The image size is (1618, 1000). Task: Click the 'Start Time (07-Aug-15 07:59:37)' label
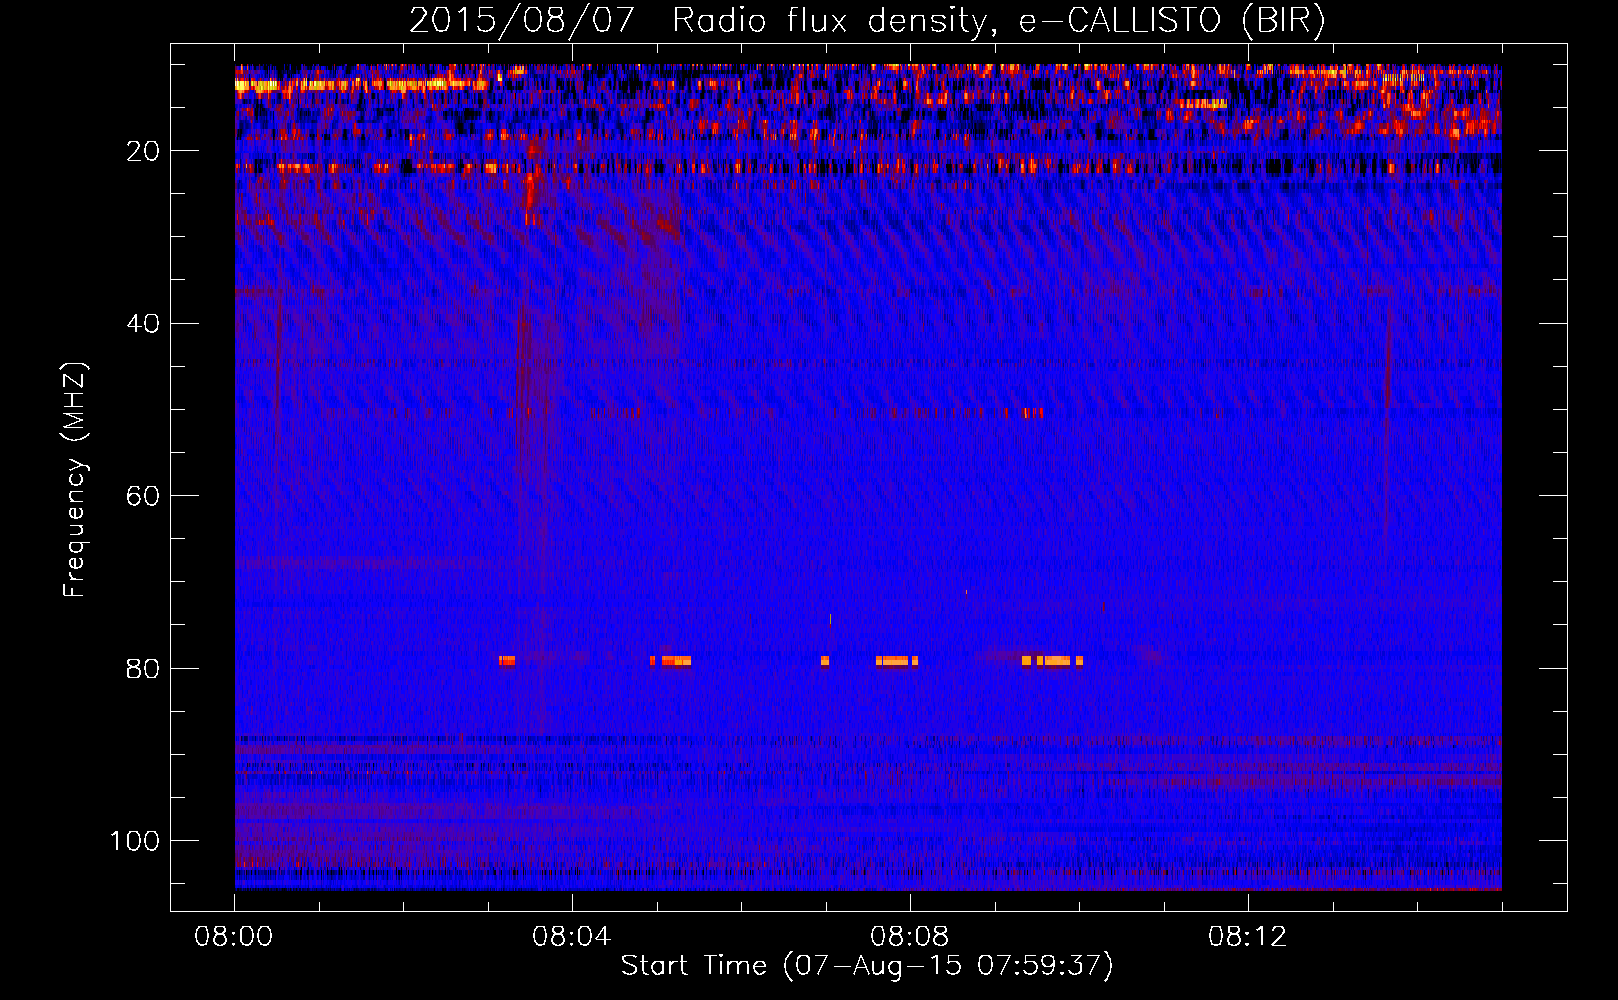coord(867,966)
